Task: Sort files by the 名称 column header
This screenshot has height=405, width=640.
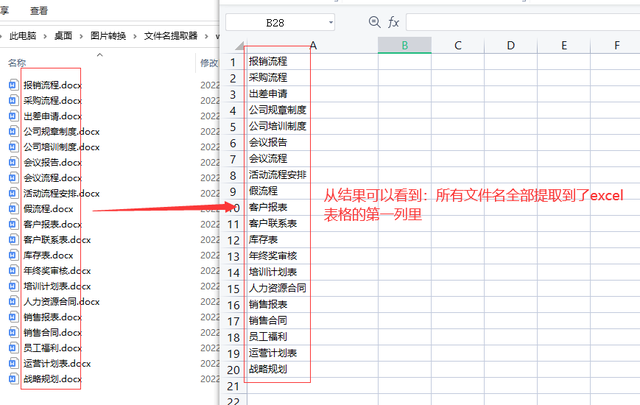Action: click(18, 62)
